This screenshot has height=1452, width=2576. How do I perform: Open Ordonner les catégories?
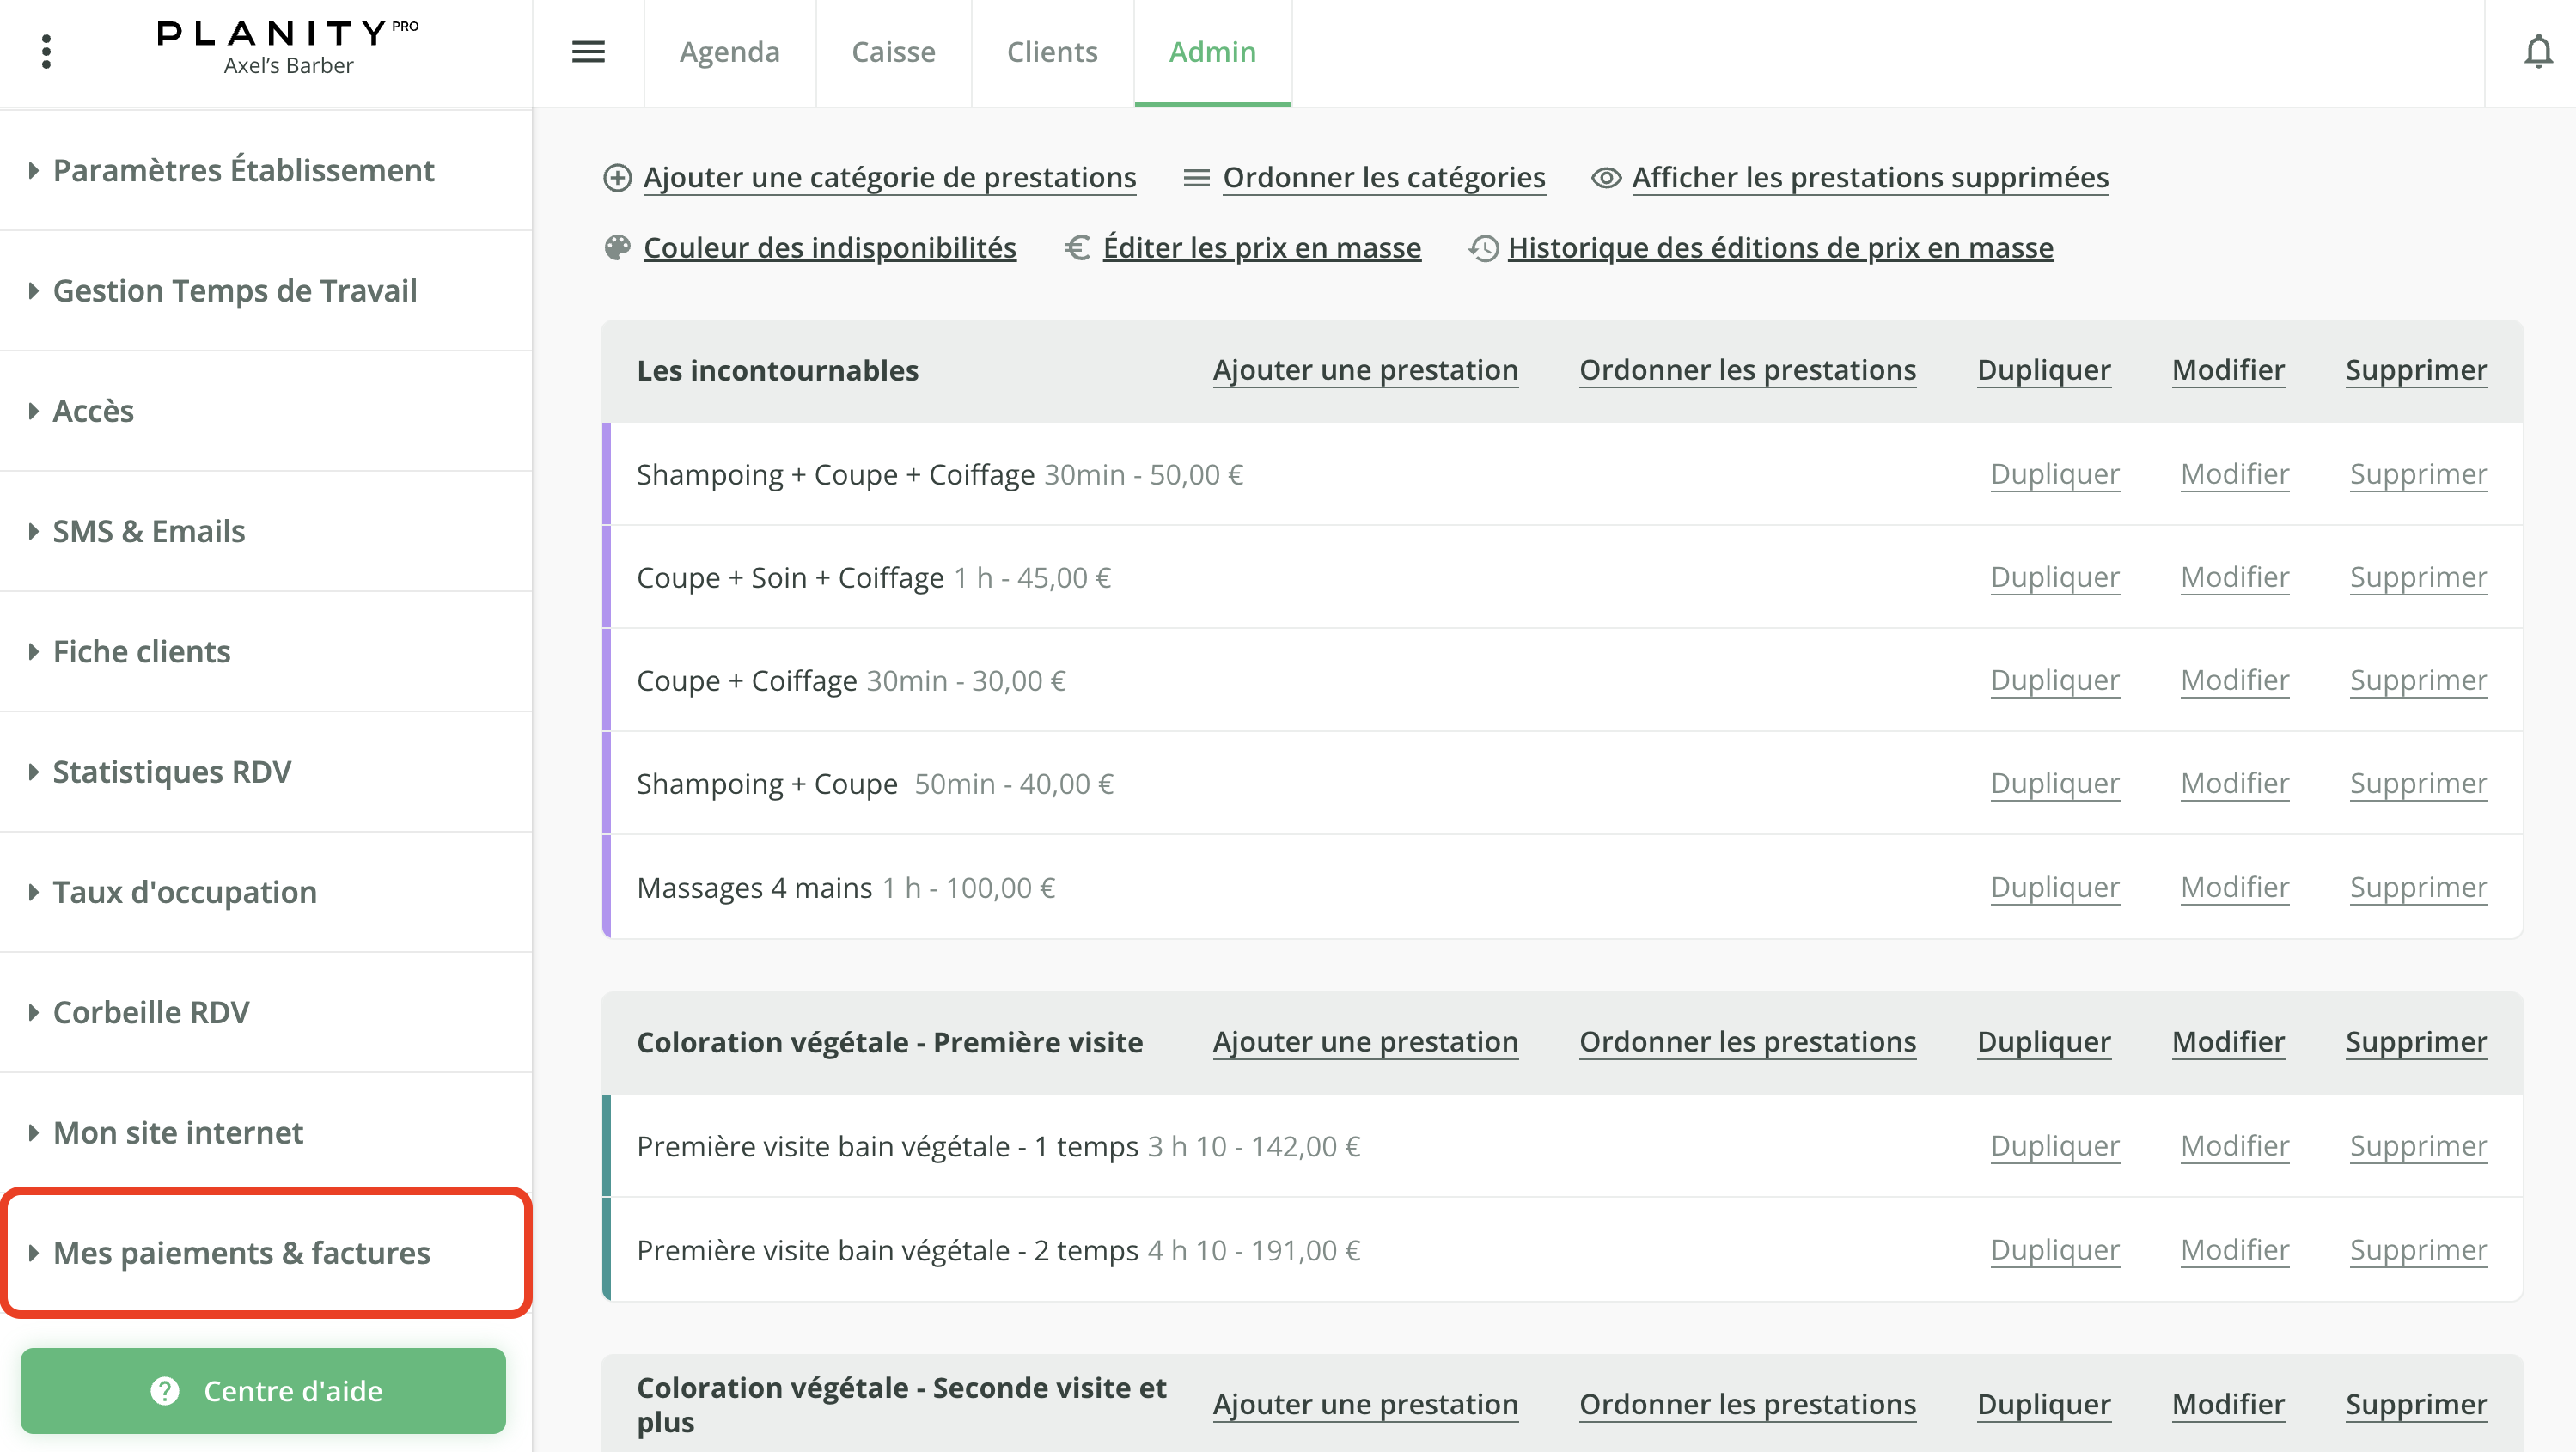1384,177
